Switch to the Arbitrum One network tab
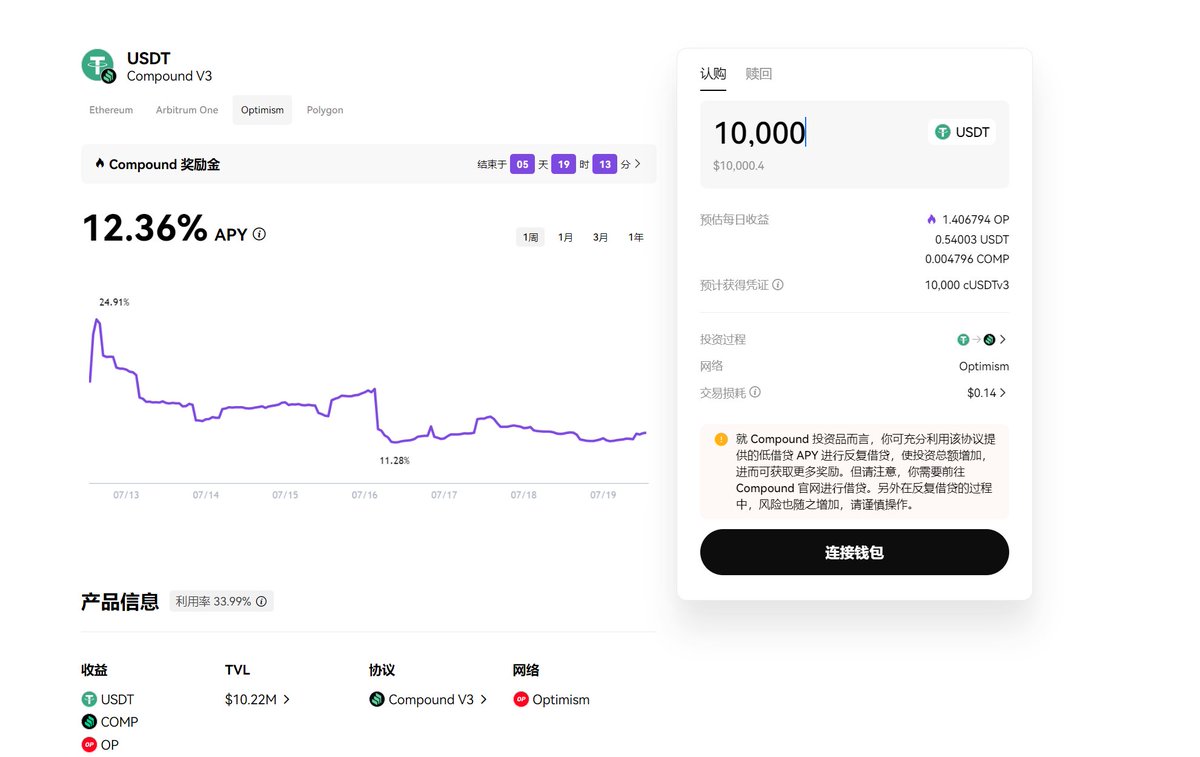This screenshot has height=757, width=1200. coord(187,110)
